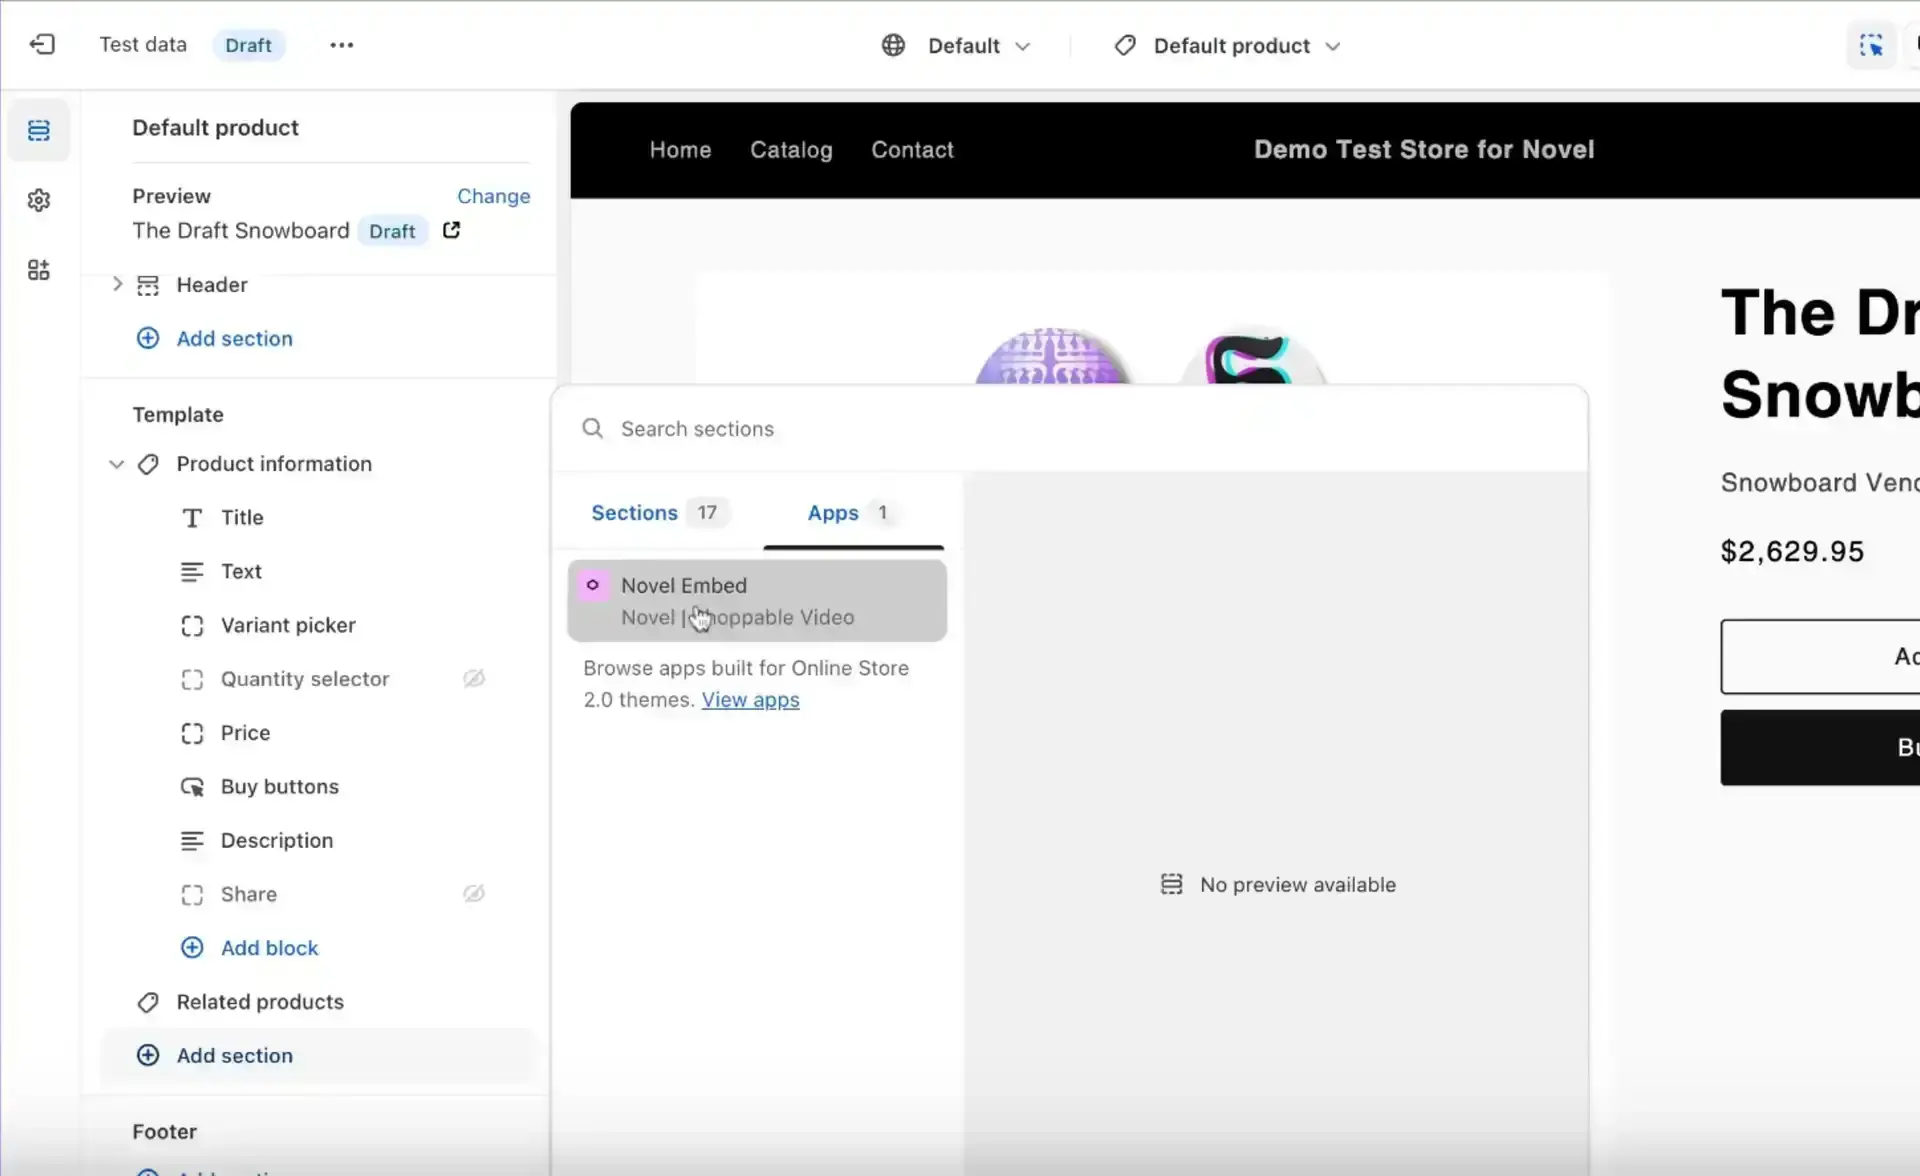Screen dimensions: 1920x1176
Task: Open Theme settings gear icon
Action: pyautogui.click(x=39, y=201)
